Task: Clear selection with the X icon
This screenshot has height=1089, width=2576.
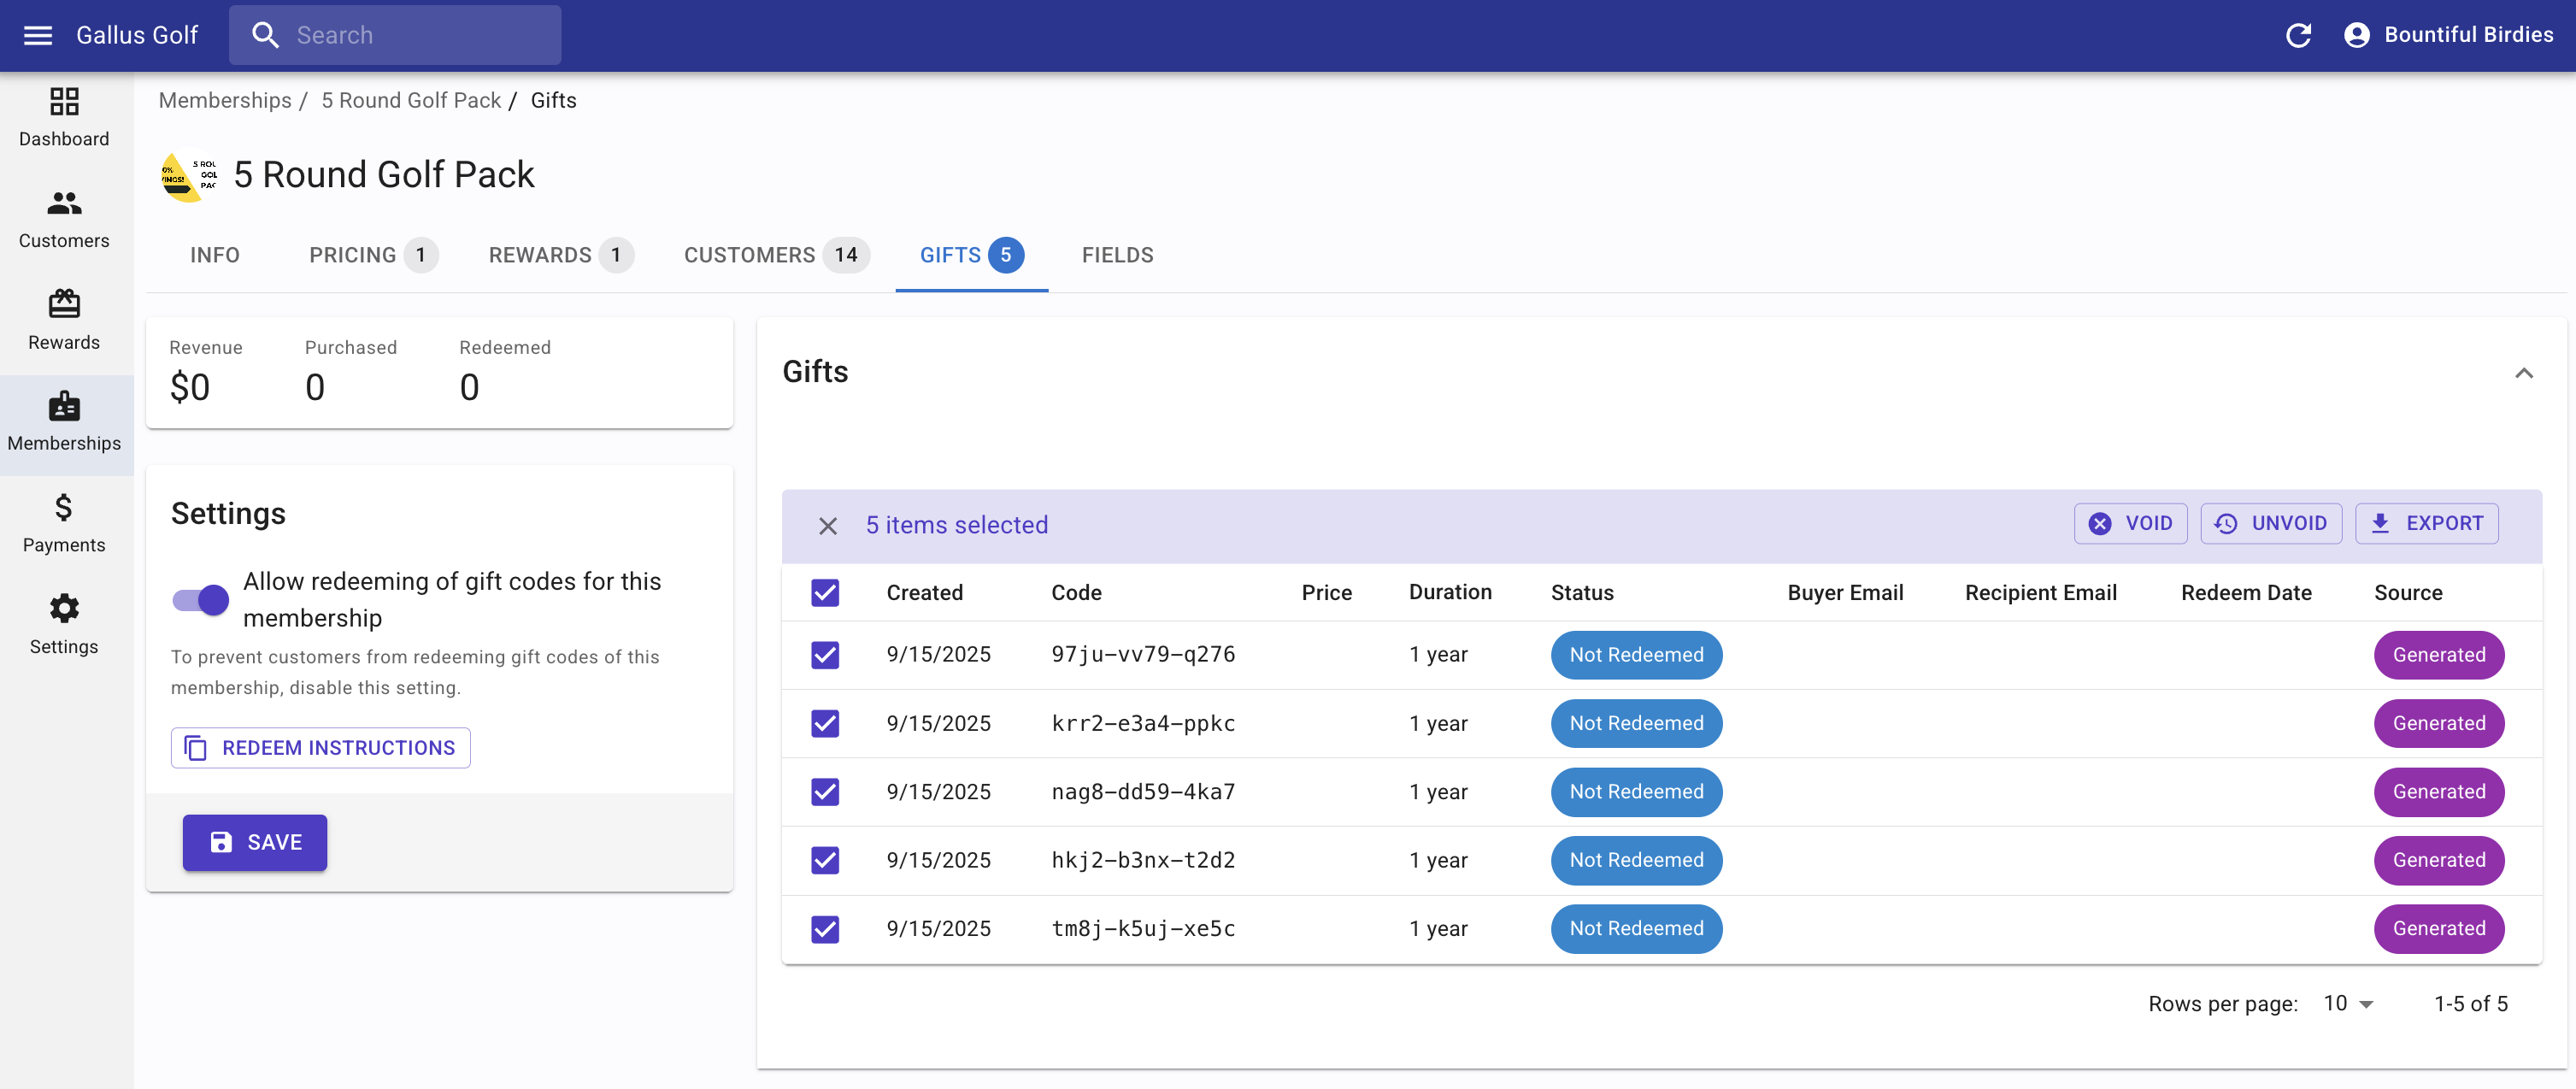Action: click(x=827, y=525)
